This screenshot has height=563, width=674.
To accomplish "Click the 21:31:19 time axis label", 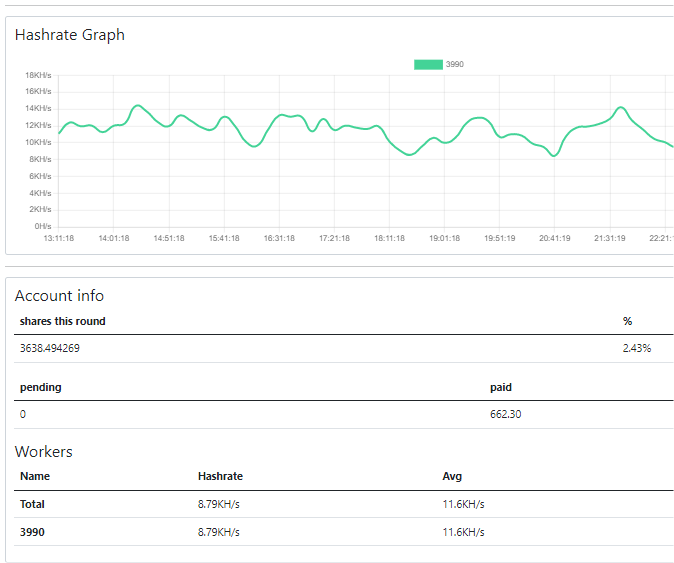I will (609, 238).
